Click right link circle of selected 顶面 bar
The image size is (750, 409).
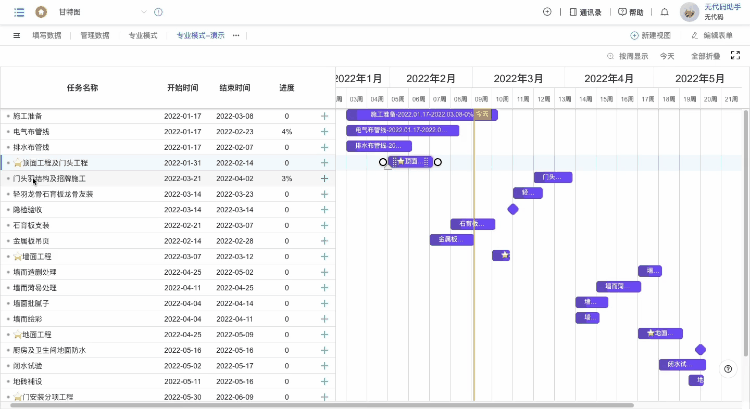[x=438, y=162]
